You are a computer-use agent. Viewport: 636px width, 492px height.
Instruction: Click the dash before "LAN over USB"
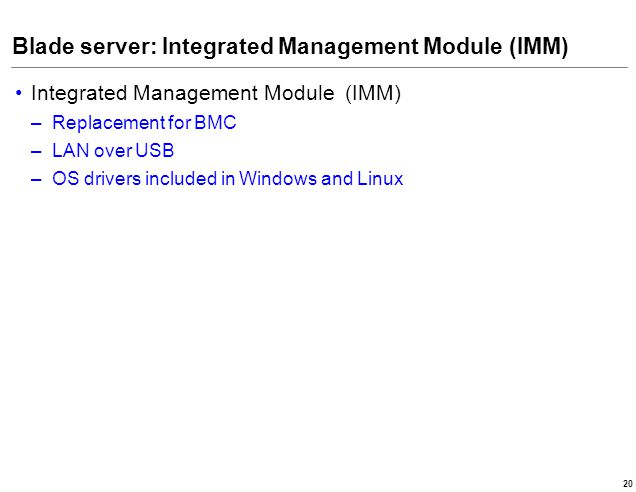(36, 152)
